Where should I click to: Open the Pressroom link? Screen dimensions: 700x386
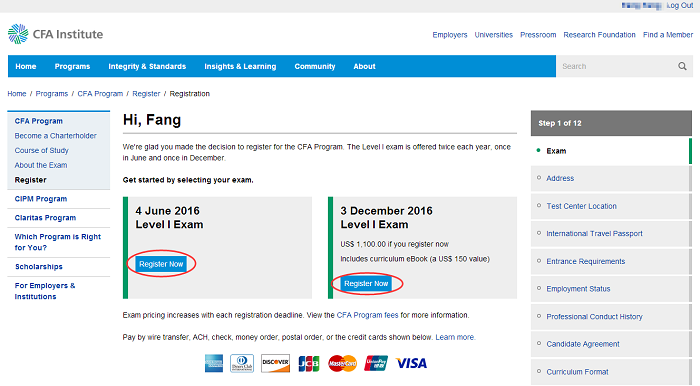tap(538, 35)
